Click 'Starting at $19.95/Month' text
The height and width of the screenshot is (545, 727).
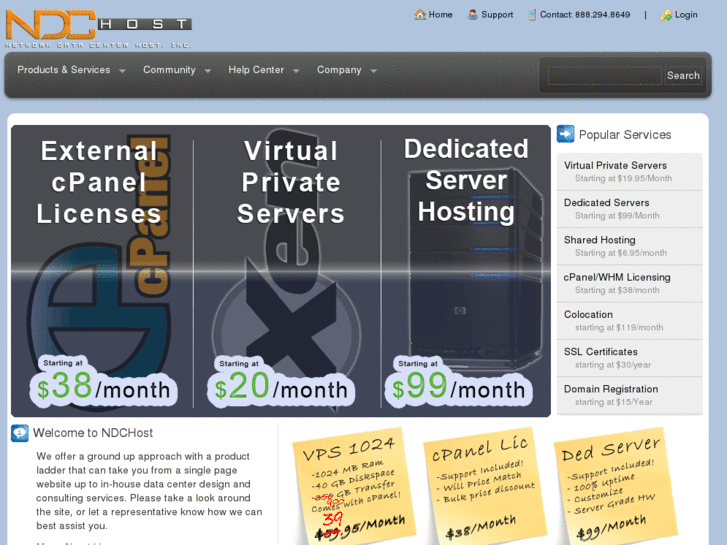[x=623, y=179]
